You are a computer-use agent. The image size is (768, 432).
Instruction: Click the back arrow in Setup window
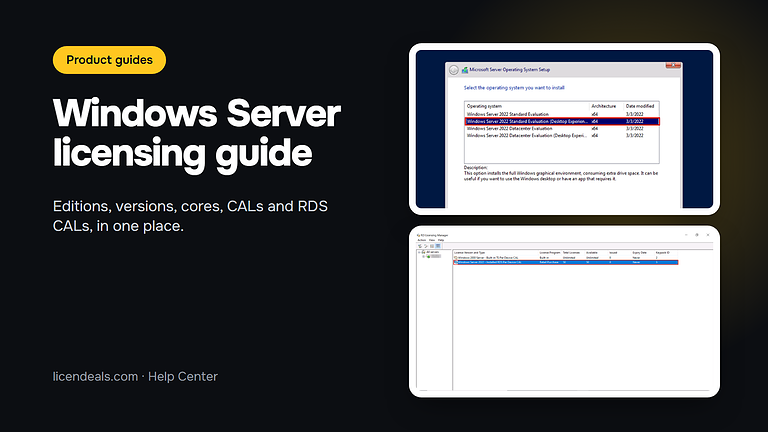click(454, 70)
